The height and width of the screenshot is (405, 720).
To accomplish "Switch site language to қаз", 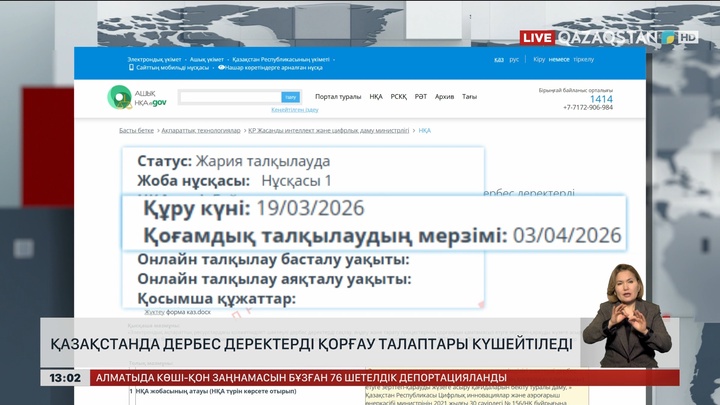I will point(499,59).
